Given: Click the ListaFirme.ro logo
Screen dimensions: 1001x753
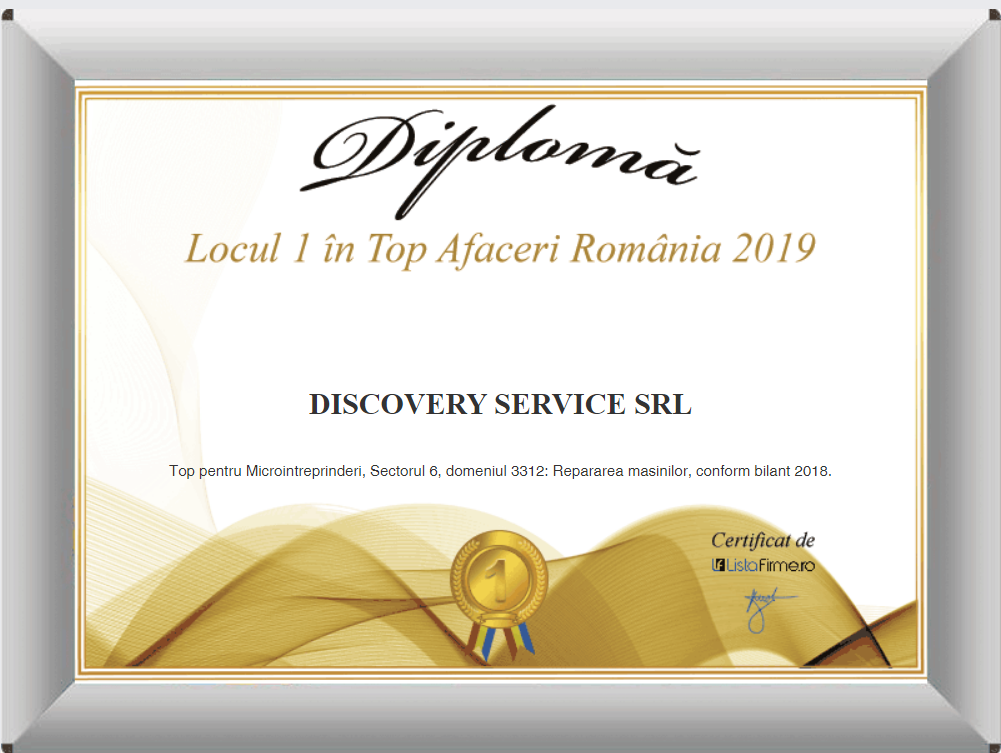Looking at the screenshot, I should tap(763, 565).
